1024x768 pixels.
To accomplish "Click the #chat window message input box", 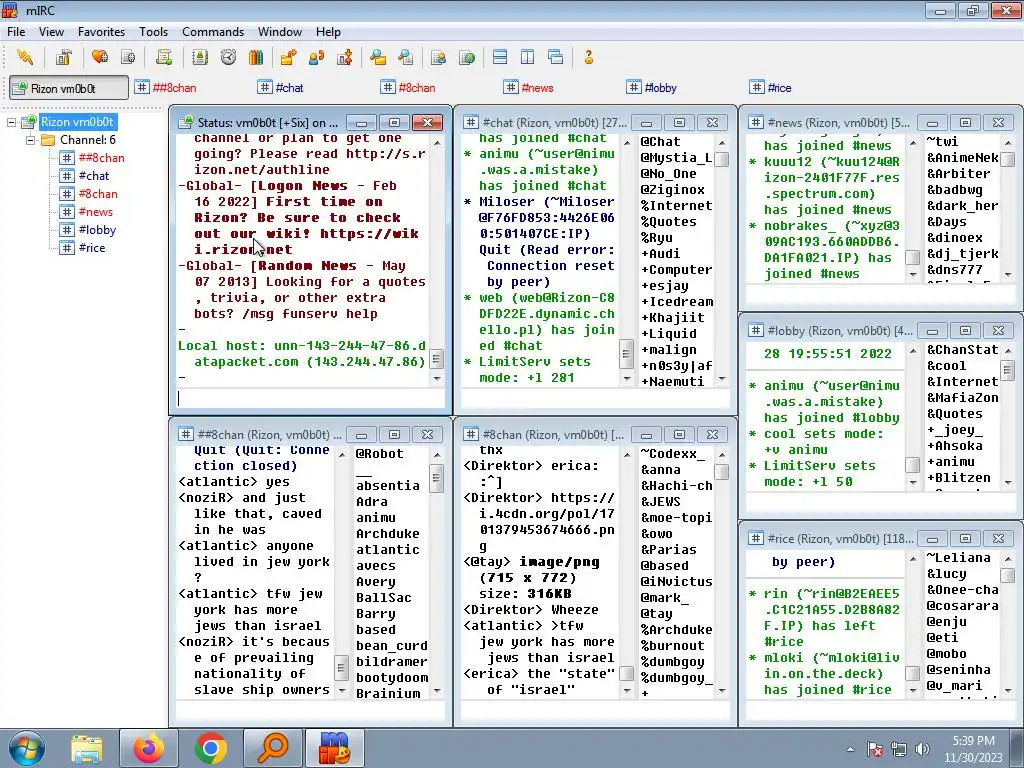I will coord(595,398).
